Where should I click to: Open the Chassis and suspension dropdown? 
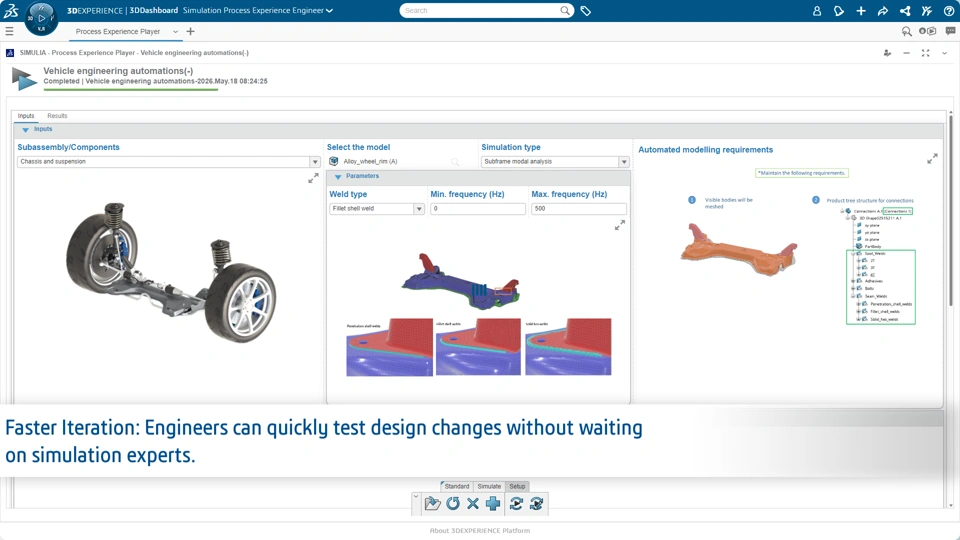pos(315,162)
